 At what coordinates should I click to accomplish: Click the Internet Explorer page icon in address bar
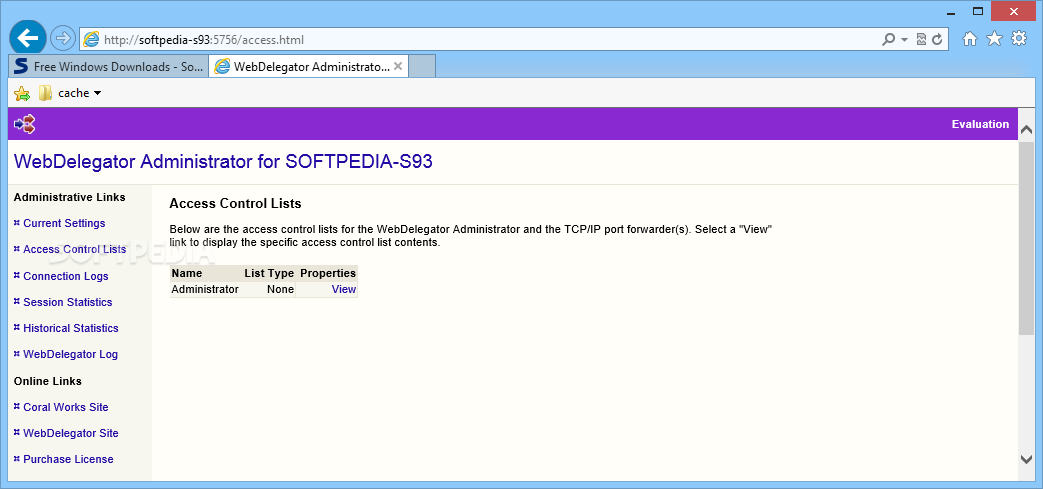pos(92,39)
